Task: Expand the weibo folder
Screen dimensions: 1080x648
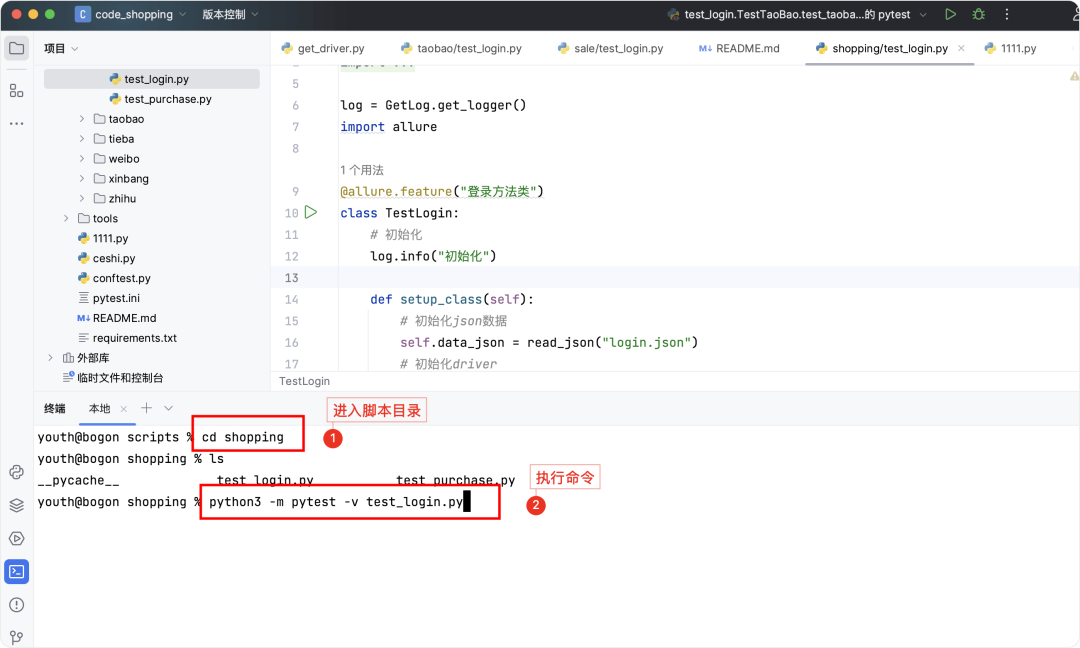Action: (x=82, y=159)
